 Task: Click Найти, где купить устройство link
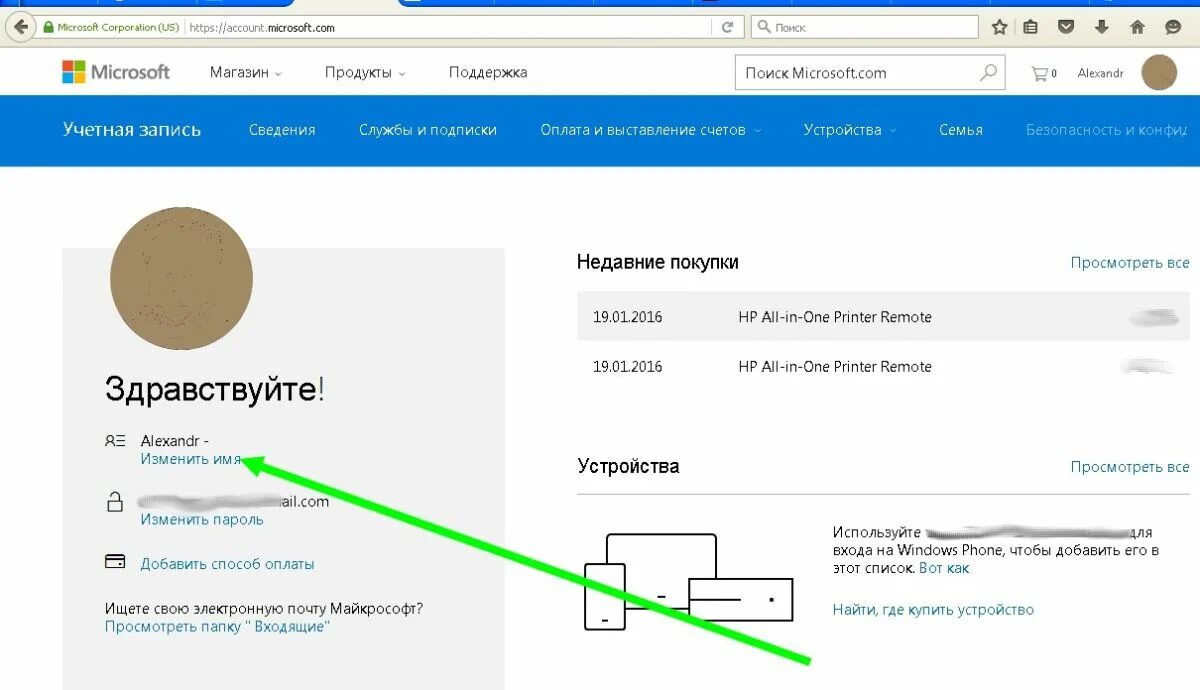coord(933,609)
